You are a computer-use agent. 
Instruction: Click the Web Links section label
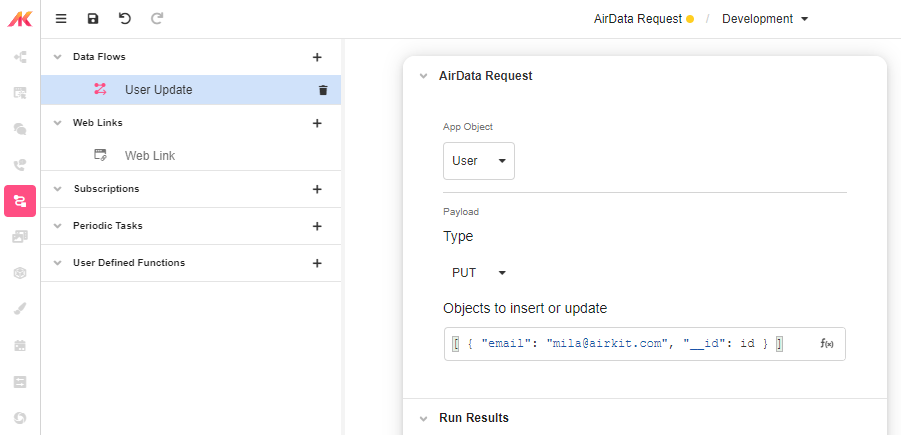98,123
